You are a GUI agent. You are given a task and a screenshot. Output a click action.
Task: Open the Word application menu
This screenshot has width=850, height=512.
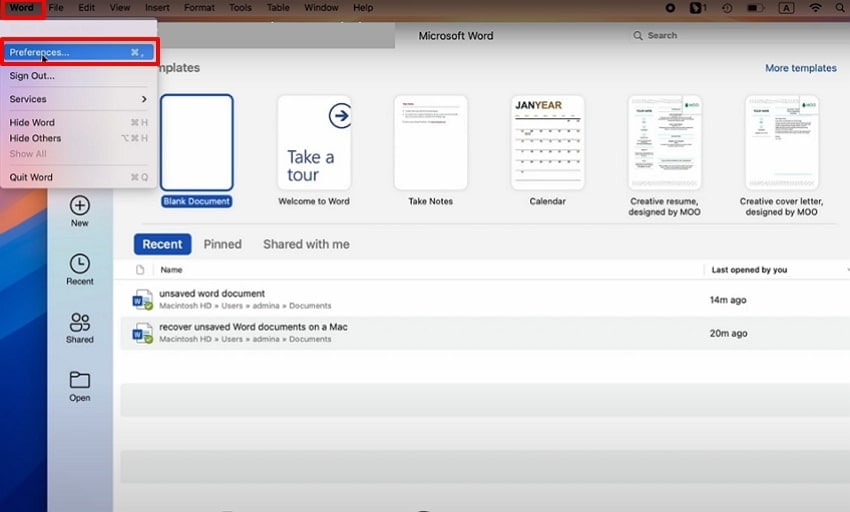click(22, 8)
